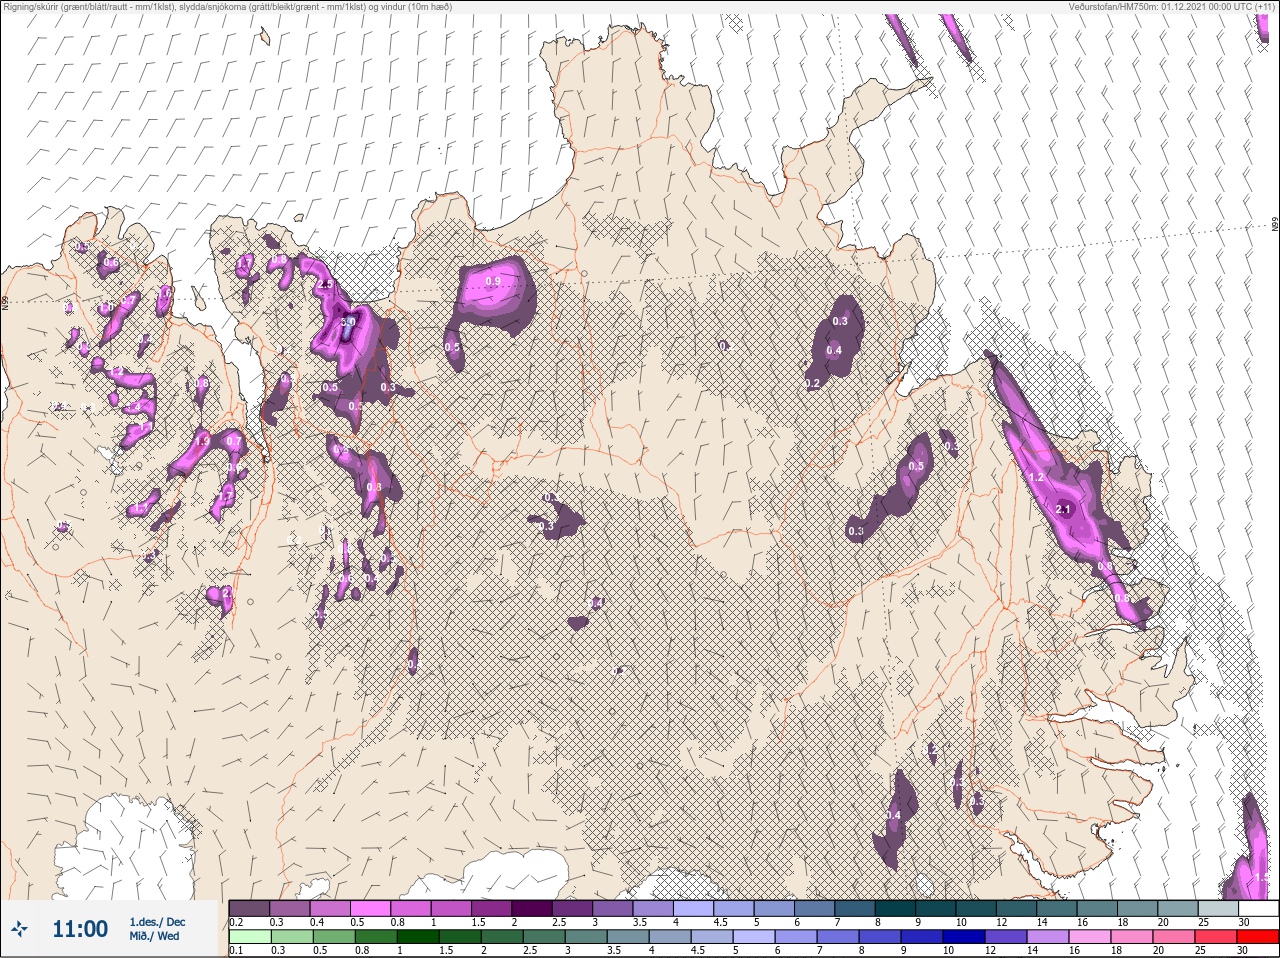
Task: Pick the red 30 lower legend swatch
Action: point(1258,937)
